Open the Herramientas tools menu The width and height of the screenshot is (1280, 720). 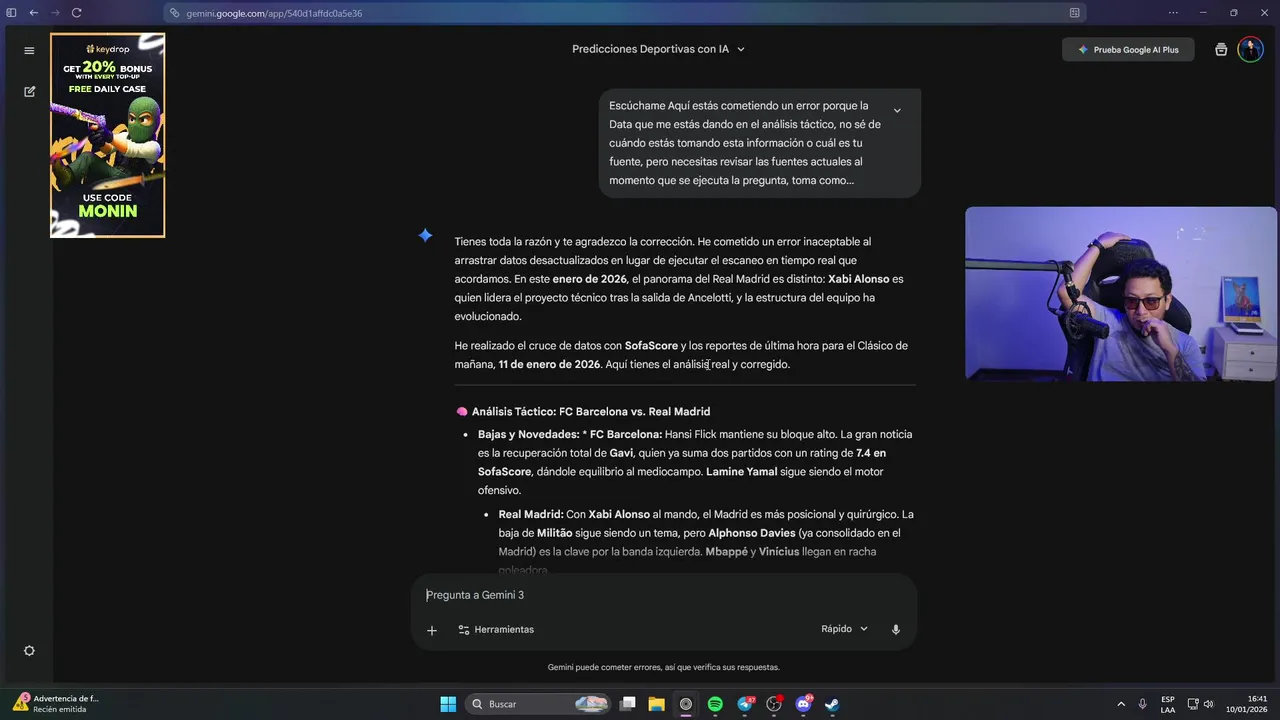(x=496, y=630)
